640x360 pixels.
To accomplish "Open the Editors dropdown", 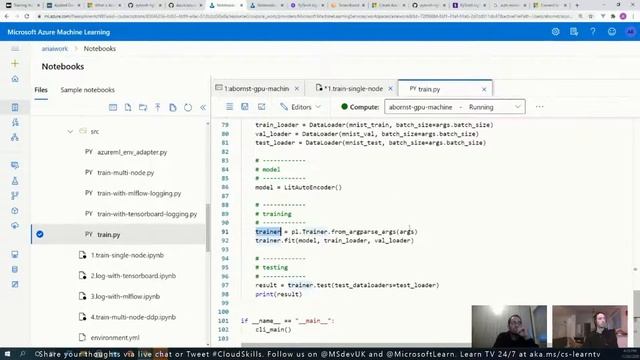I will pyautogui.click(x=300, y=107).
